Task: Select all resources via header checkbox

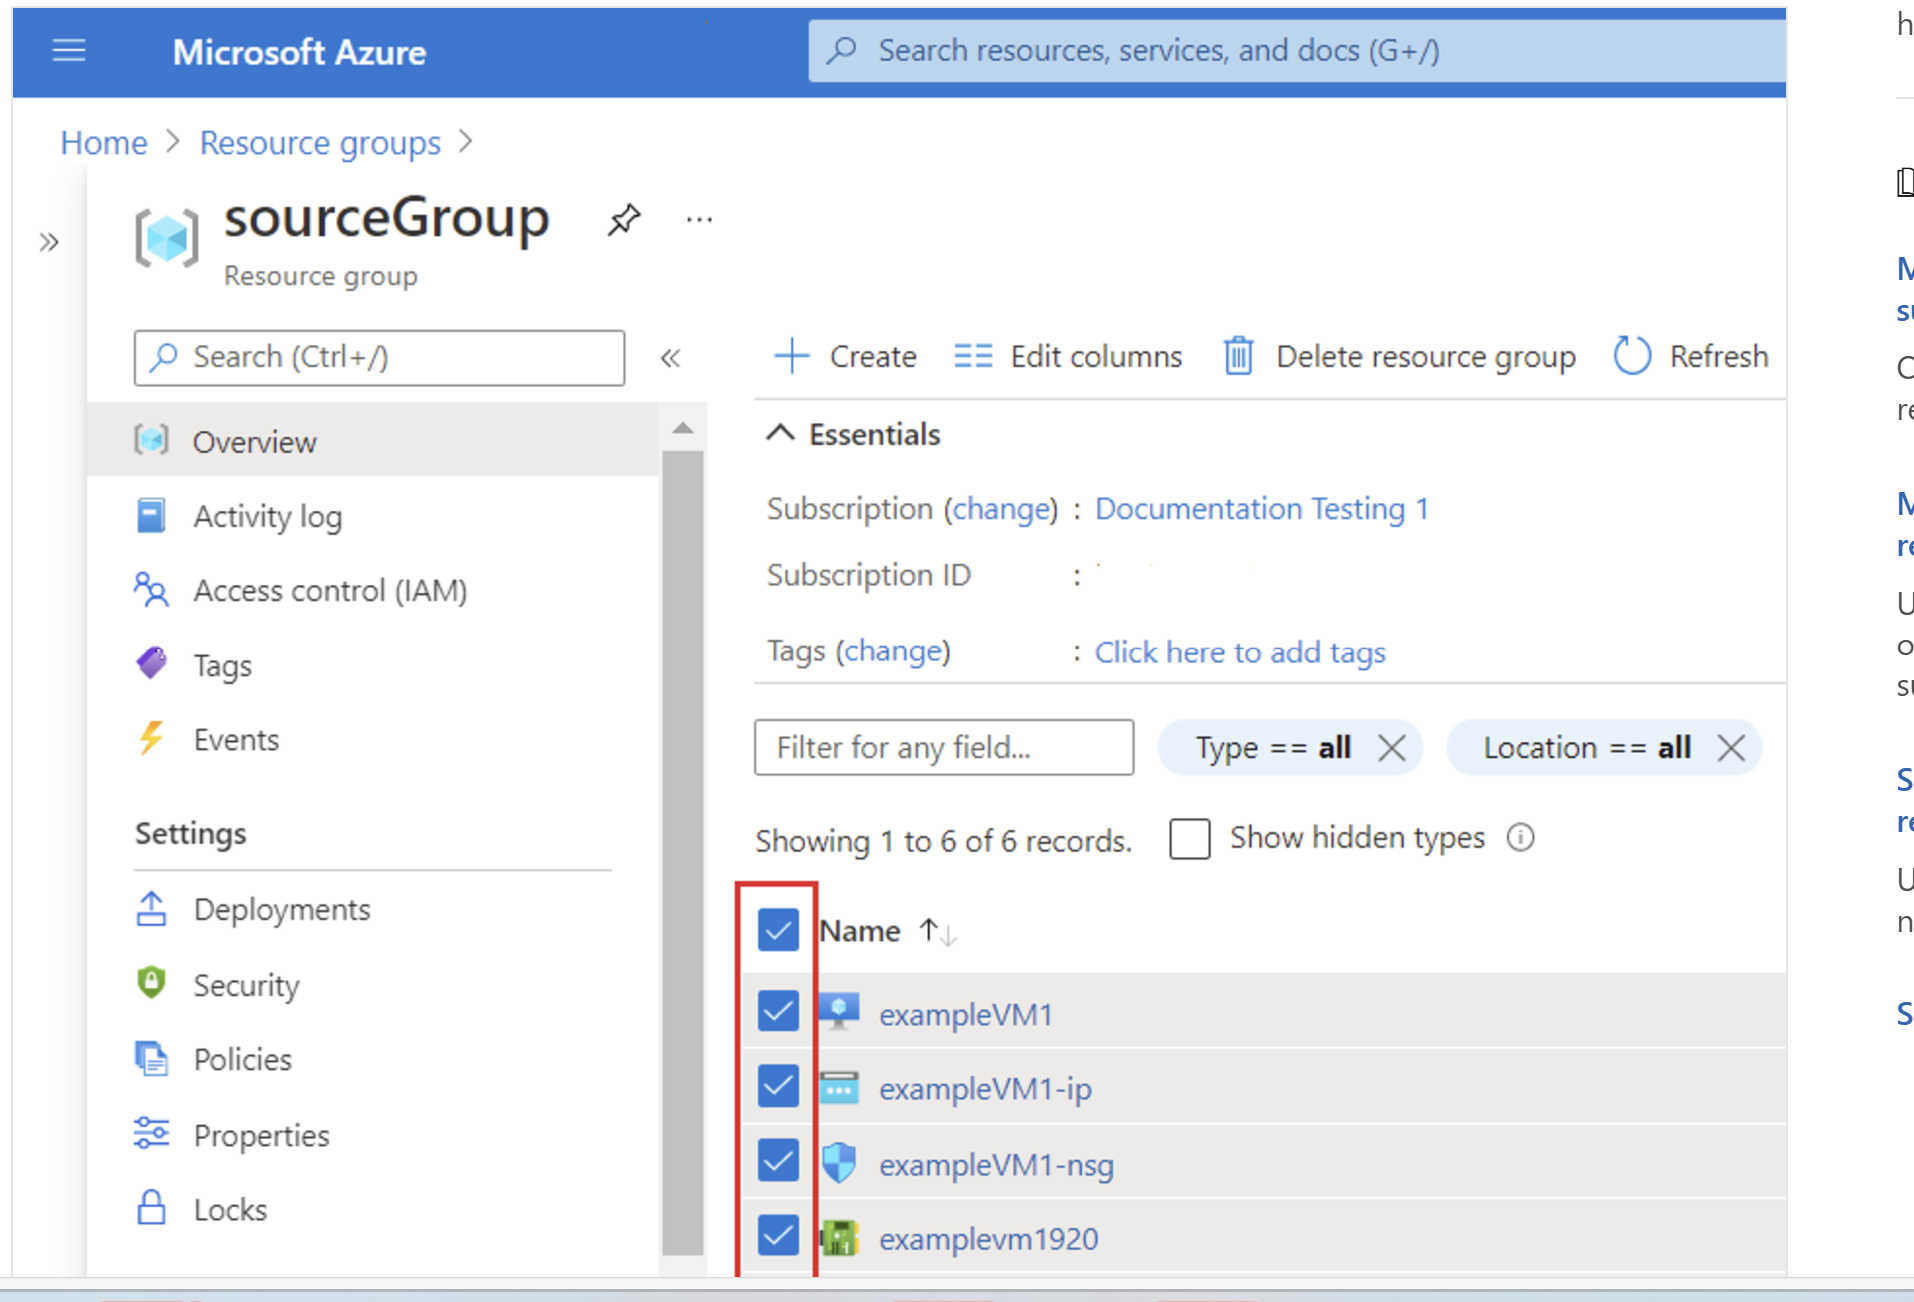Action: coord(777,930)
